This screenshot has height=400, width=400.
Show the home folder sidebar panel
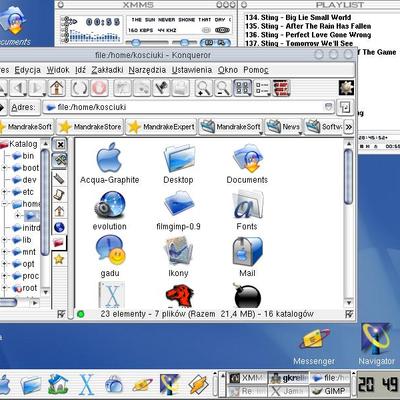pos(59,211)
